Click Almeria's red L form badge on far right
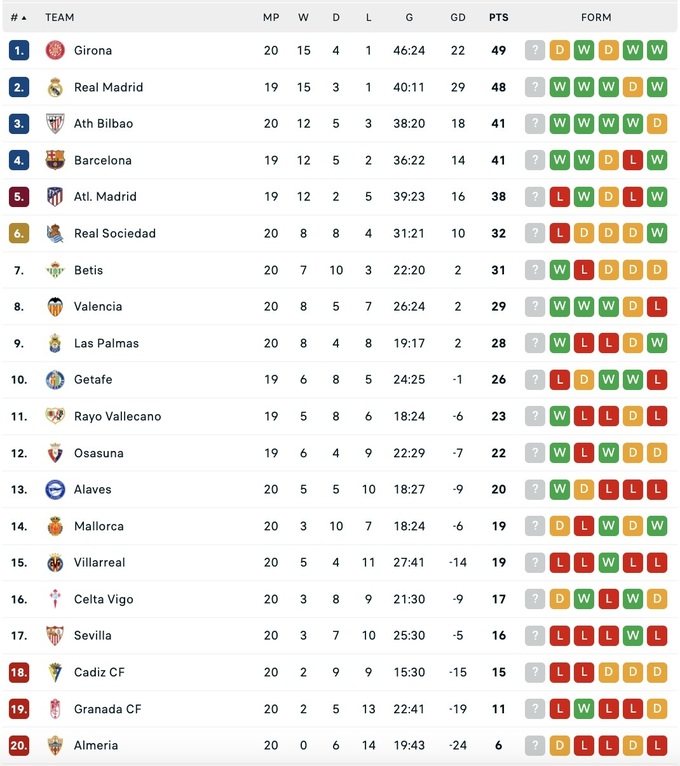The height and width of the screenshot is (766, 680). click(657, 746)
